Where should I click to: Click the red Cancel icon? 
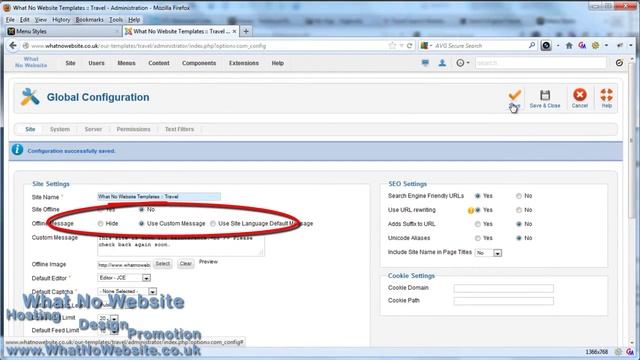pos(580,95)
